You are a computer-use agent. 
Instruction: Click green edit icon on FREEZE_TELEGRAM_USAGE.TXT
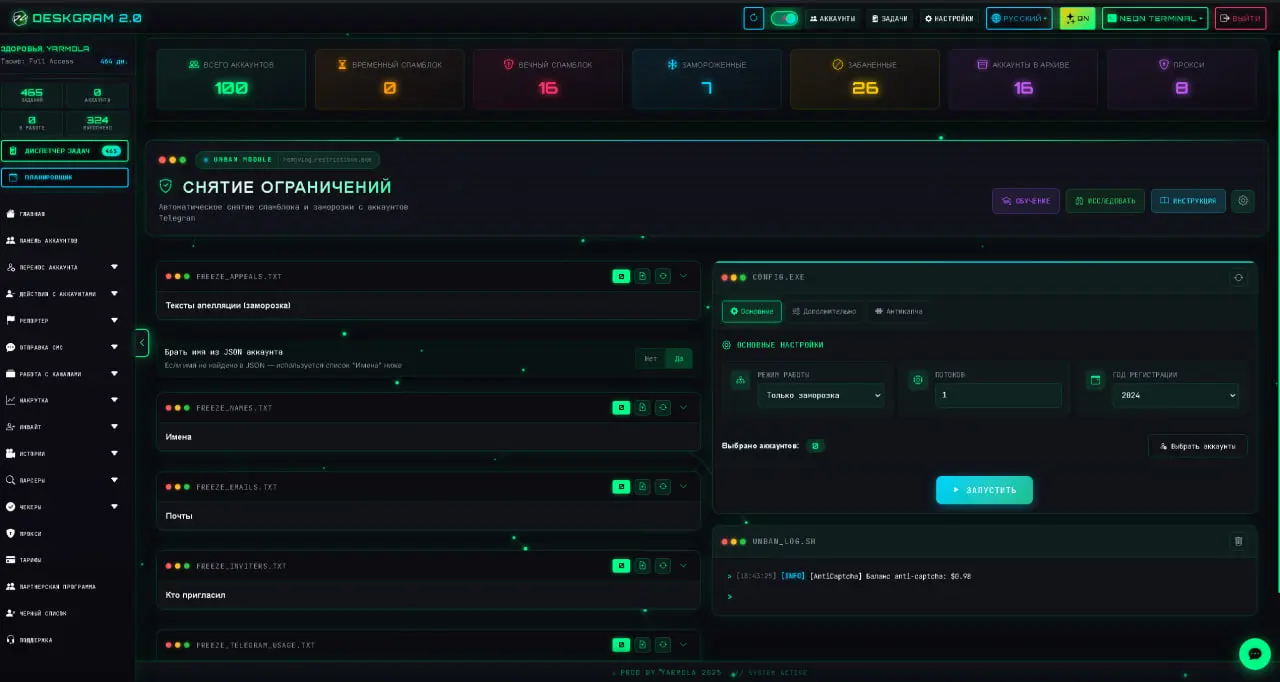coord(621,645)
